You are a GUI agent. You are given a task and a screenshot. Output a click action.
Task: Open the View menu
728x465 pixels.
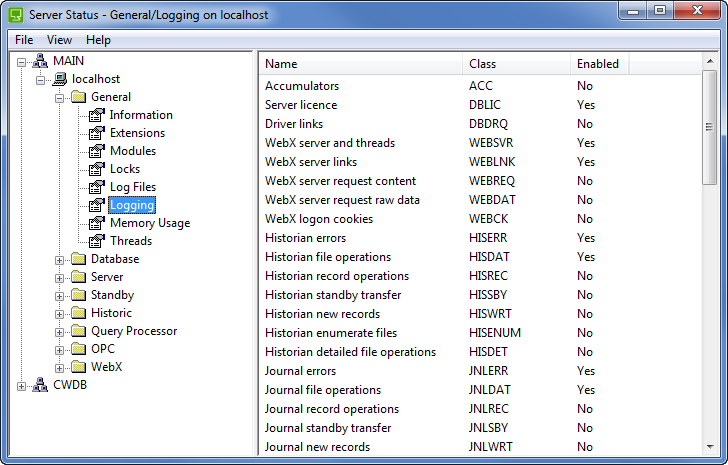click(x=59, y=40)
